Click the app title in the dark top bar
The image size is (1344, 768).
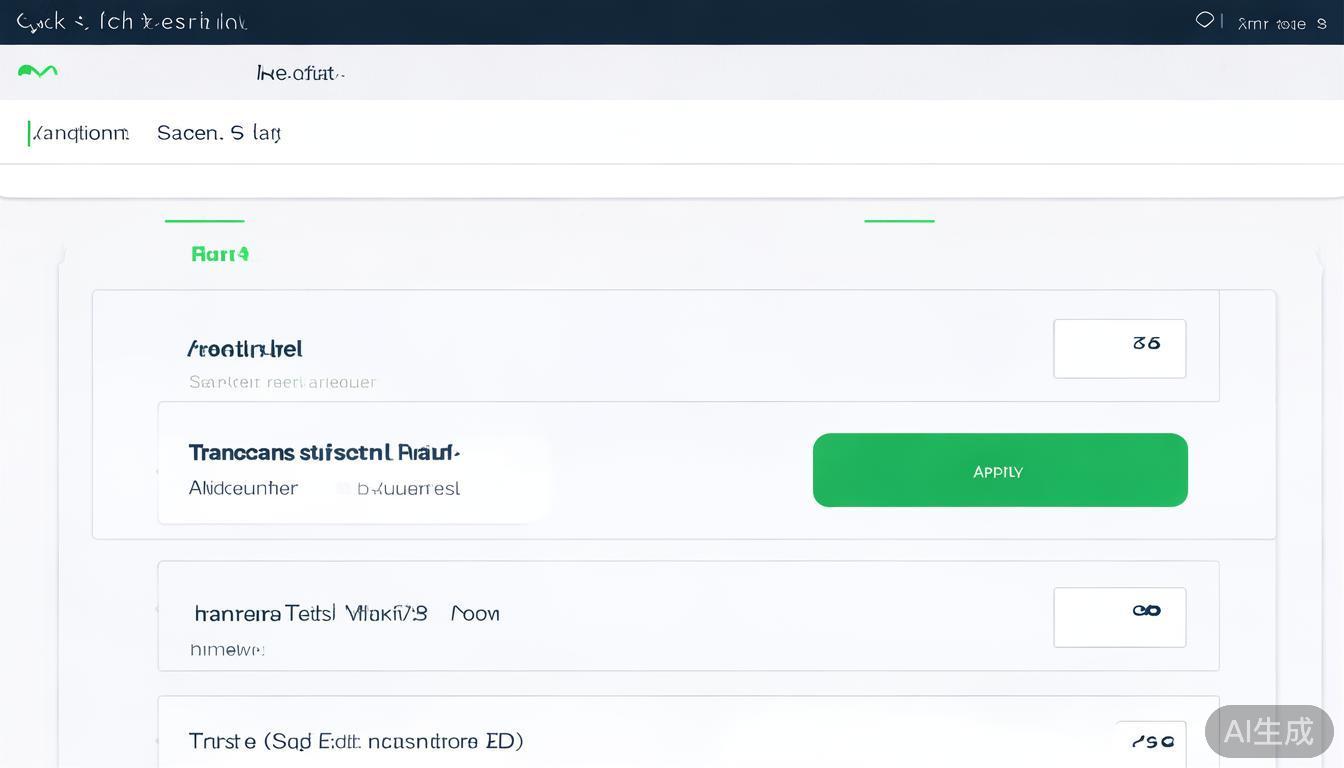click(132, 22)
